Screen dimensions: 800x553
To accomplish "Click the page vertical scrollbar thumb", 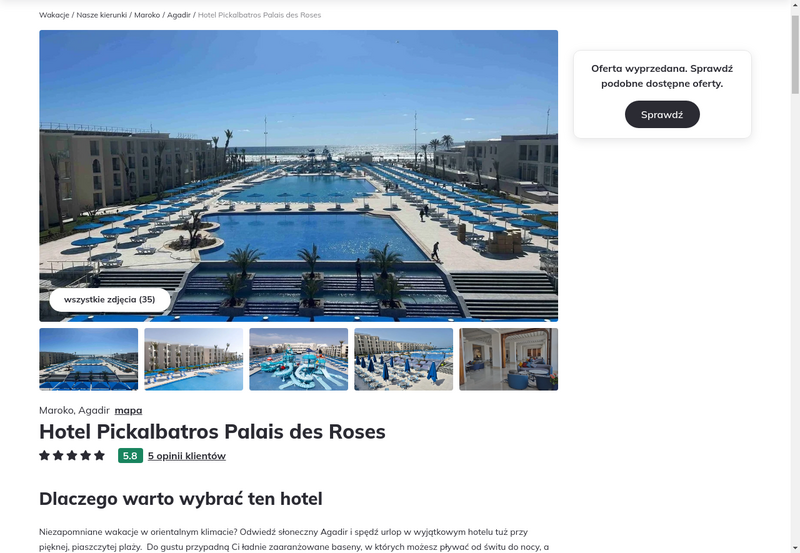I will click(795, 54).
